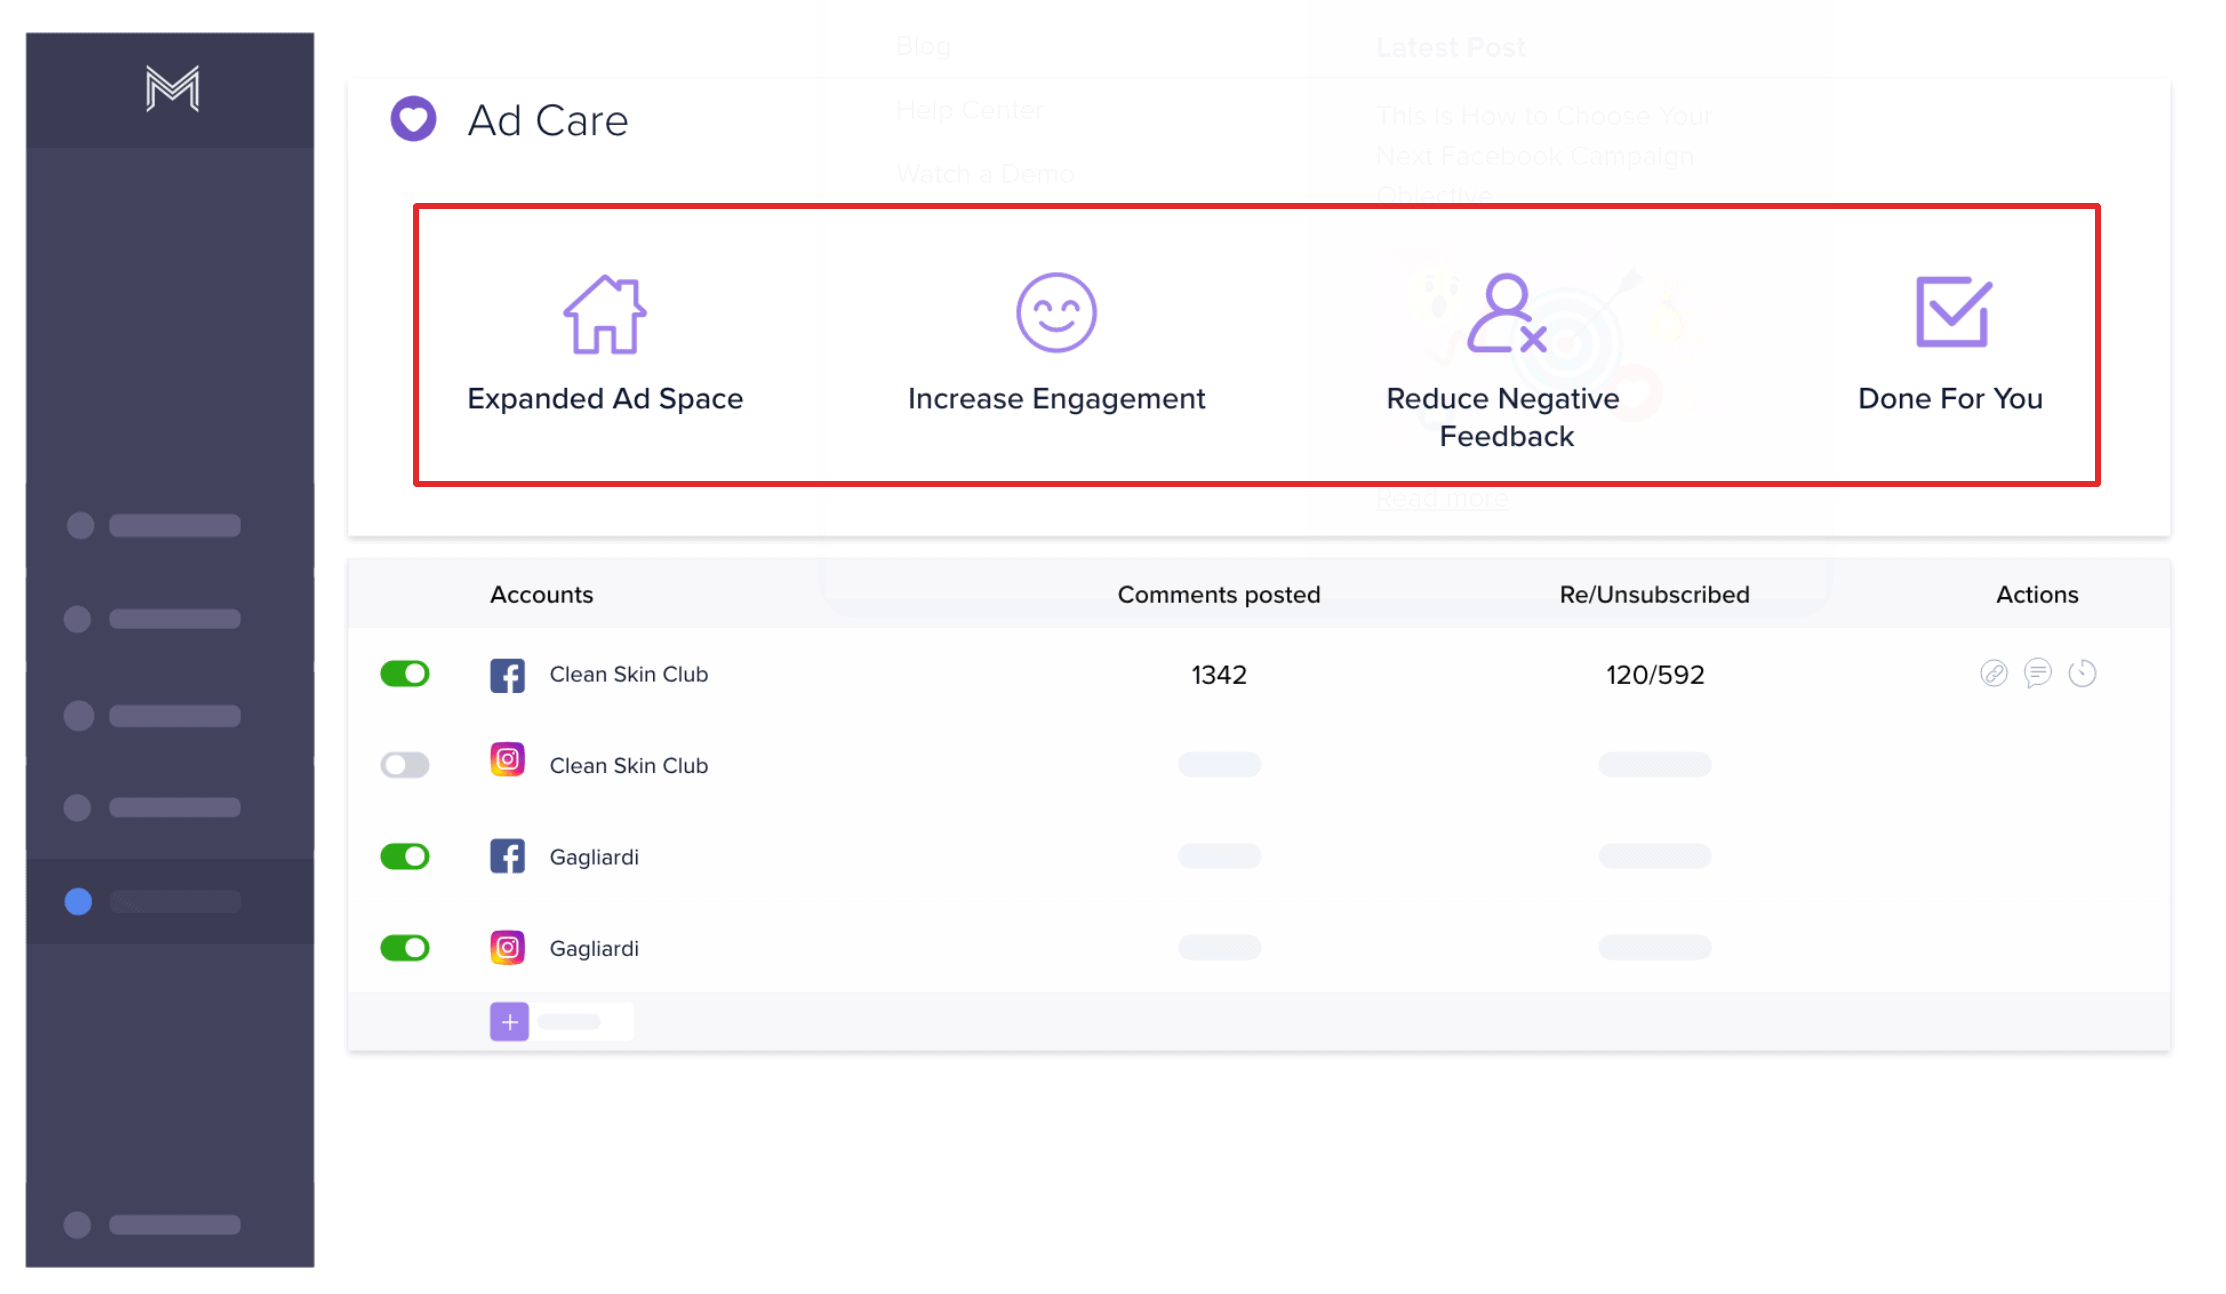This screenshot has width=2226, height=1294.
Task: Click the Done For You checkbox icon
Action: [x=1952, y=312]
